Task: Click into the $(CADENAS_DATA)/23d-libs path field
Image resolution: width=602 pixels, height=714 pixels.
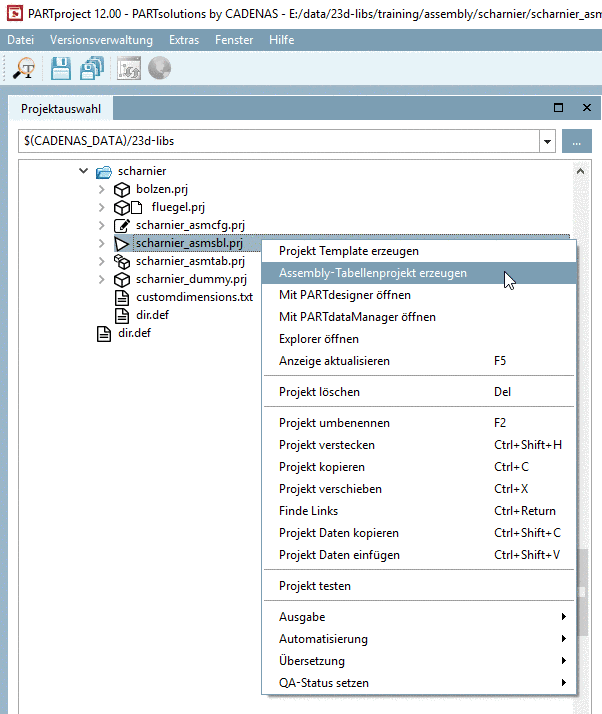Action: point(279,141)
